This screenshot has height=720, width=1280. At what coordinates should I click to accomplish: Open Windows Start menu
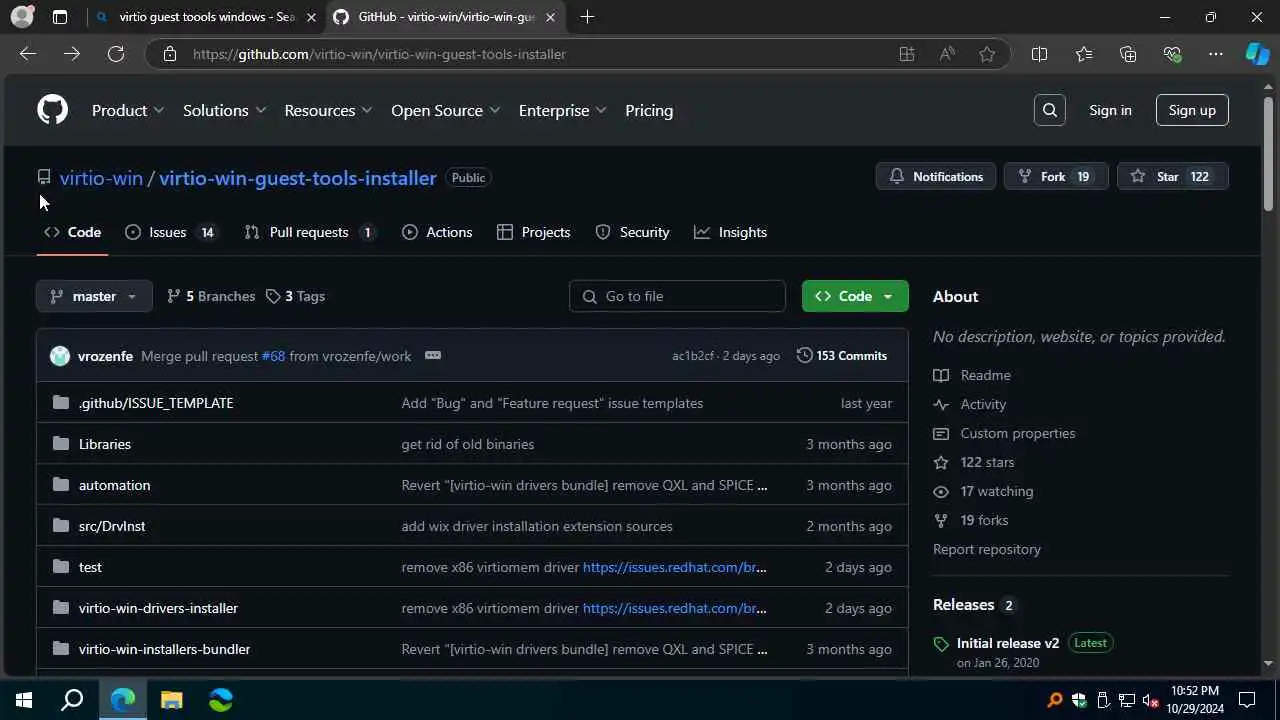point(24,700)
